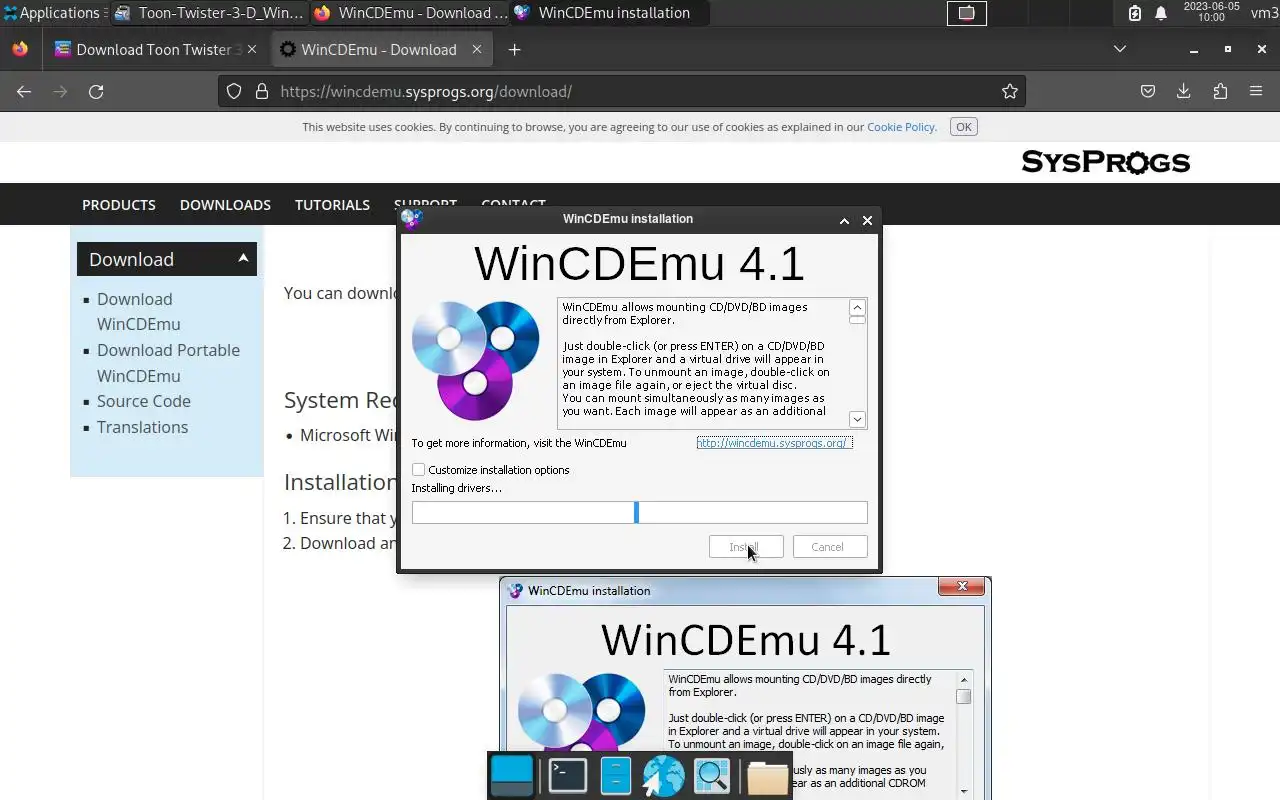
Task: Click the 'Installing drivers...' status text
Action: 457,488
